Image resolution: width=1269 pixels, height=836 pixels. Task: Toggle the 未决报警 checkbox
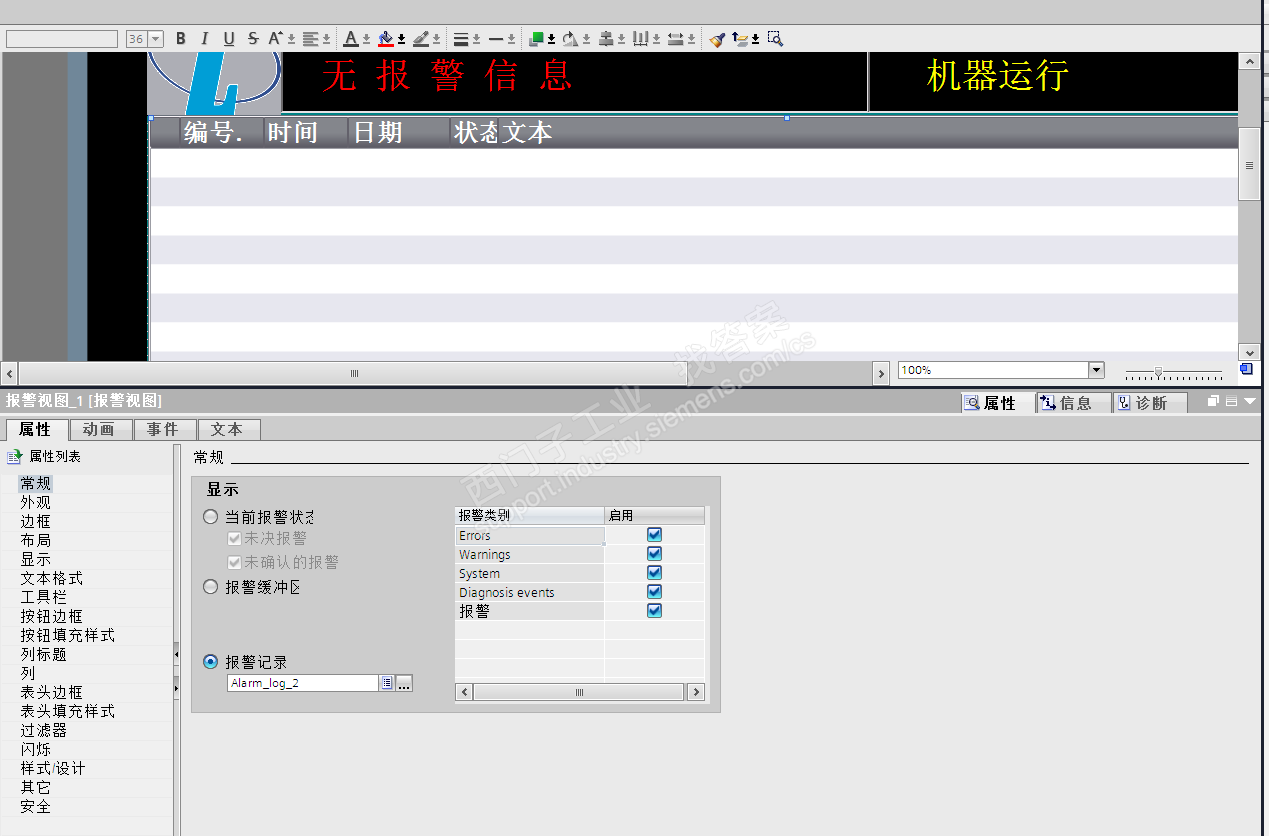coord(235,538)
